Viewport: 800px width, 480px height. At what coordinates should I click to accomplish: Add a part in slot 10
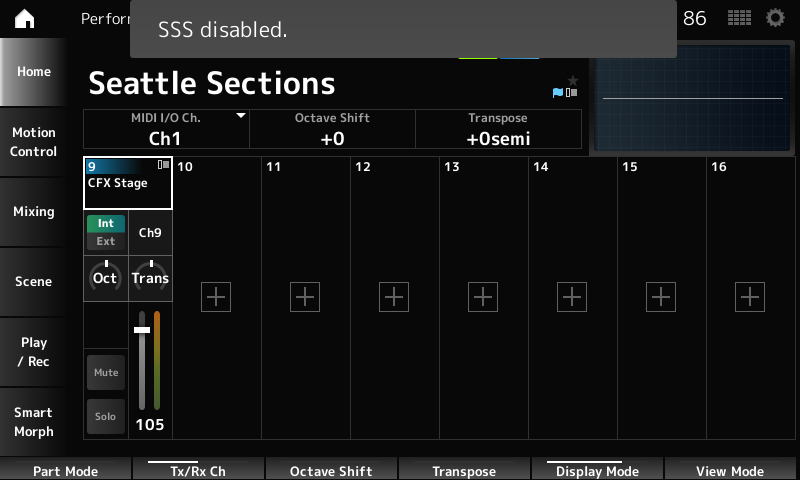pyautogui.click(x=216, y=296)
